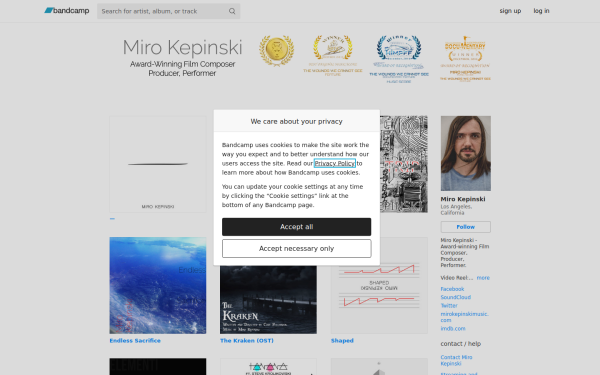Screen dimensions: 600x375
Task: Click the Miro Kepinski sidebar name
Action: click(x=463, y=199)
